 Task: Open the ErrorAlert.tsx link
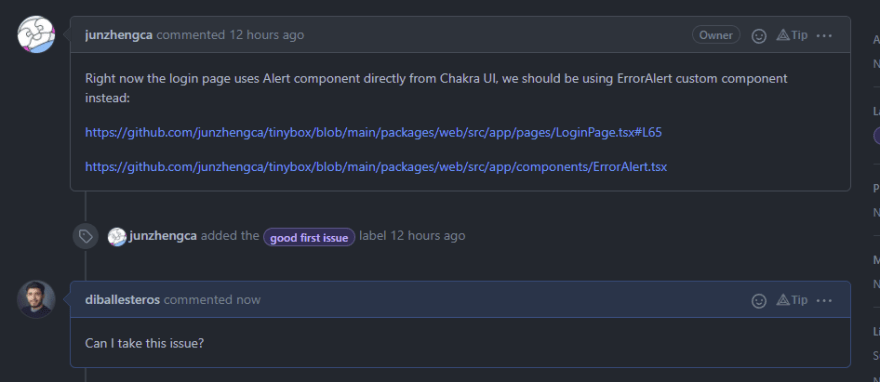pyautogui.click(x=376, y=167)
